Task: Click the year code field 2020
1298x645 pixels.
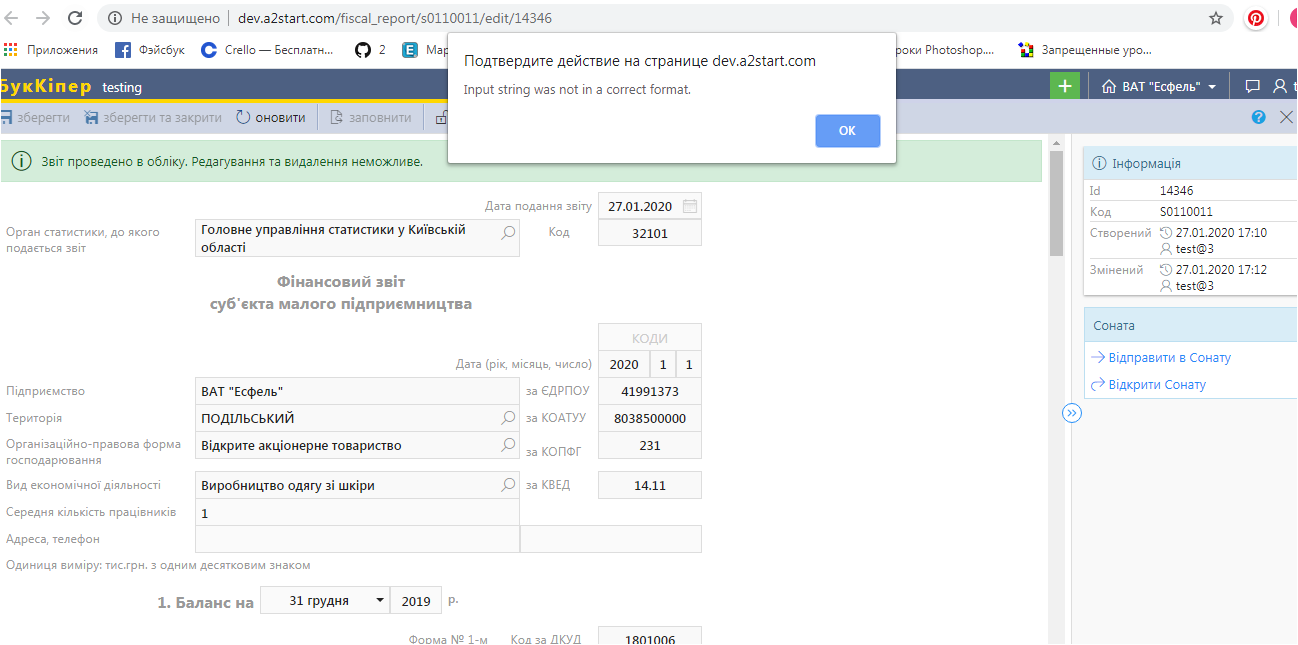Action: click(624, 364)
